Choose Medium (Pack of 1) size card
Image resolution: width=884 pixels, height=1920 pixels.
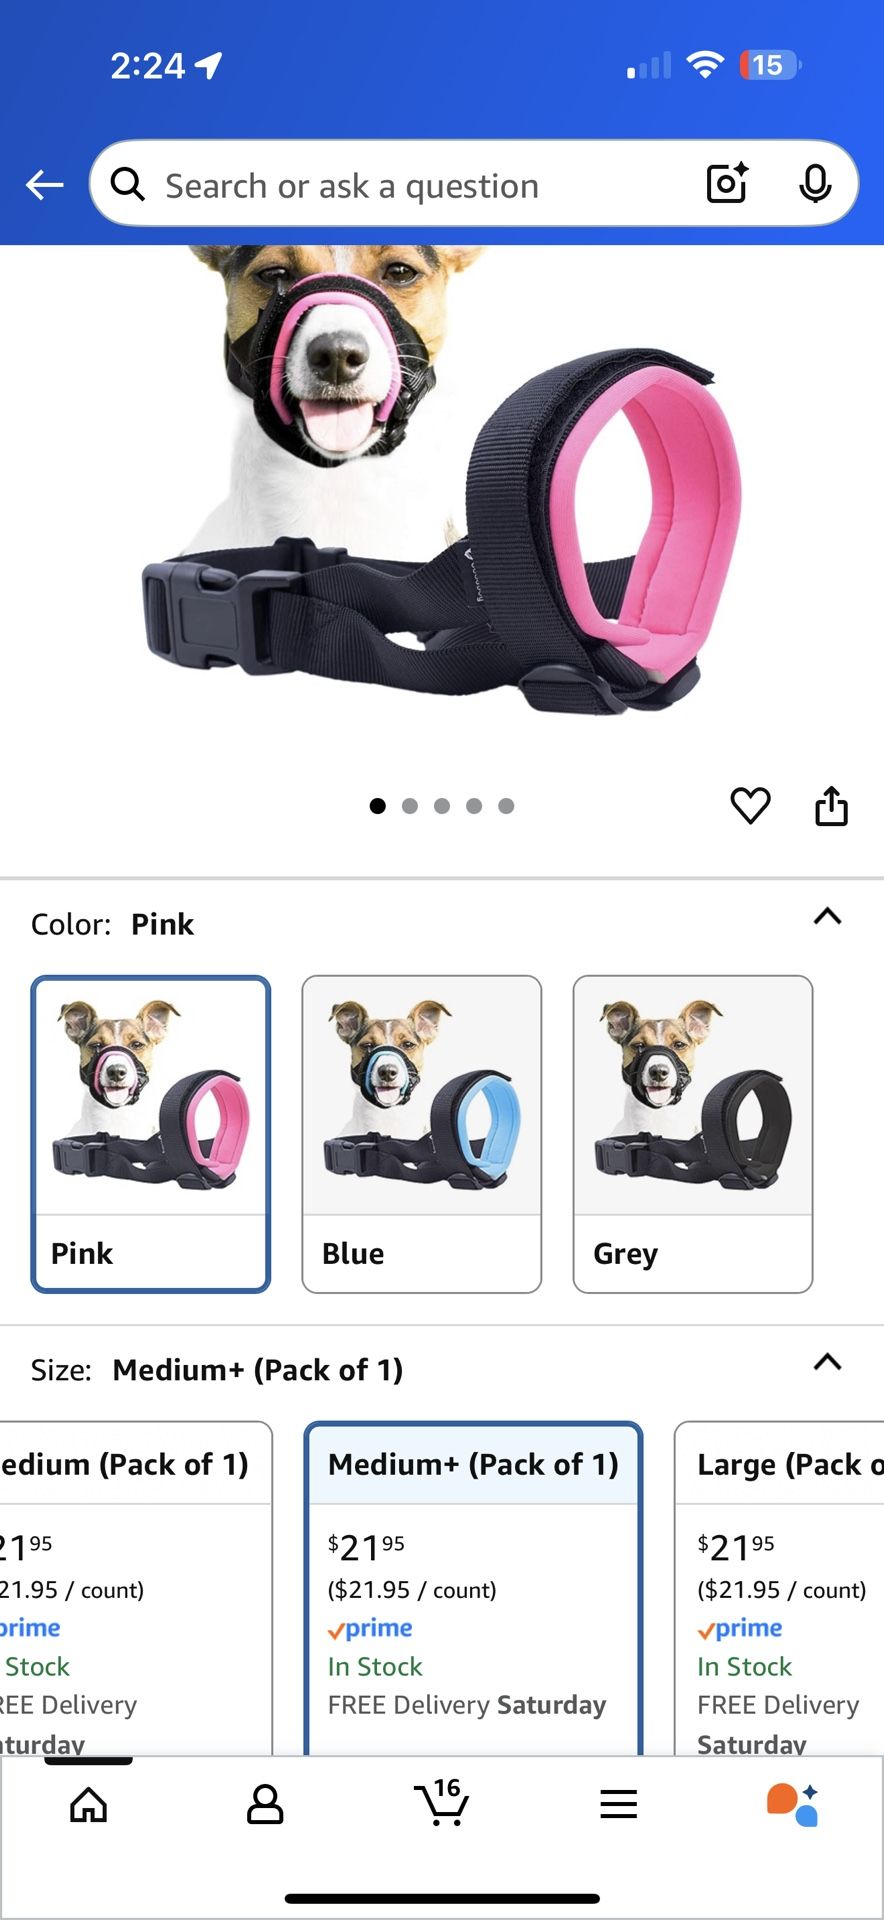tap(136, 1588)
